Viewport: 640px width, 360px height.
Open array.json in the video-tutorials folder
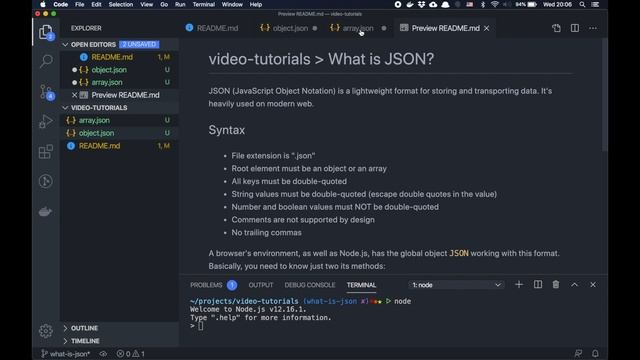119,120
